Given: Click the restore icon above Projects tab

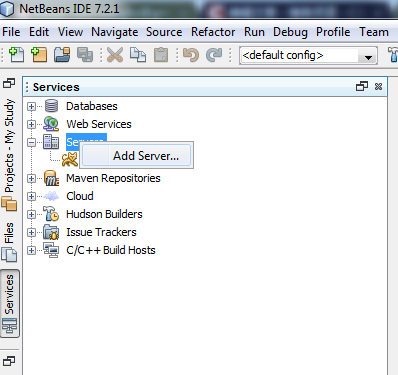Looking at the screenshot, I should point(9,83).
